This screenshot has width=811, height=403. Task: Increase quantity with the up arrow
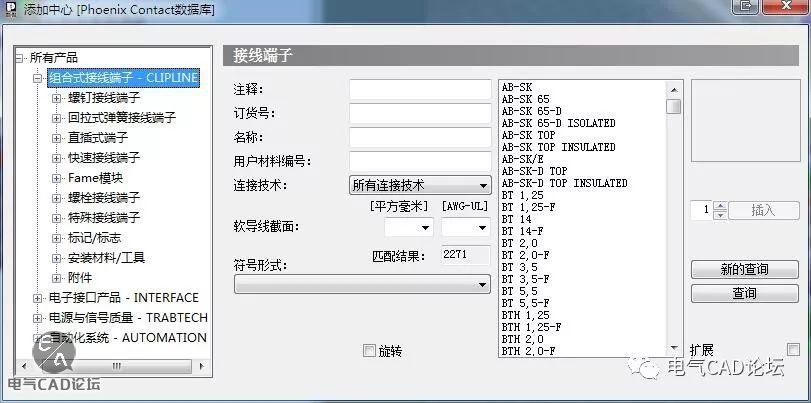click(720, 206)
